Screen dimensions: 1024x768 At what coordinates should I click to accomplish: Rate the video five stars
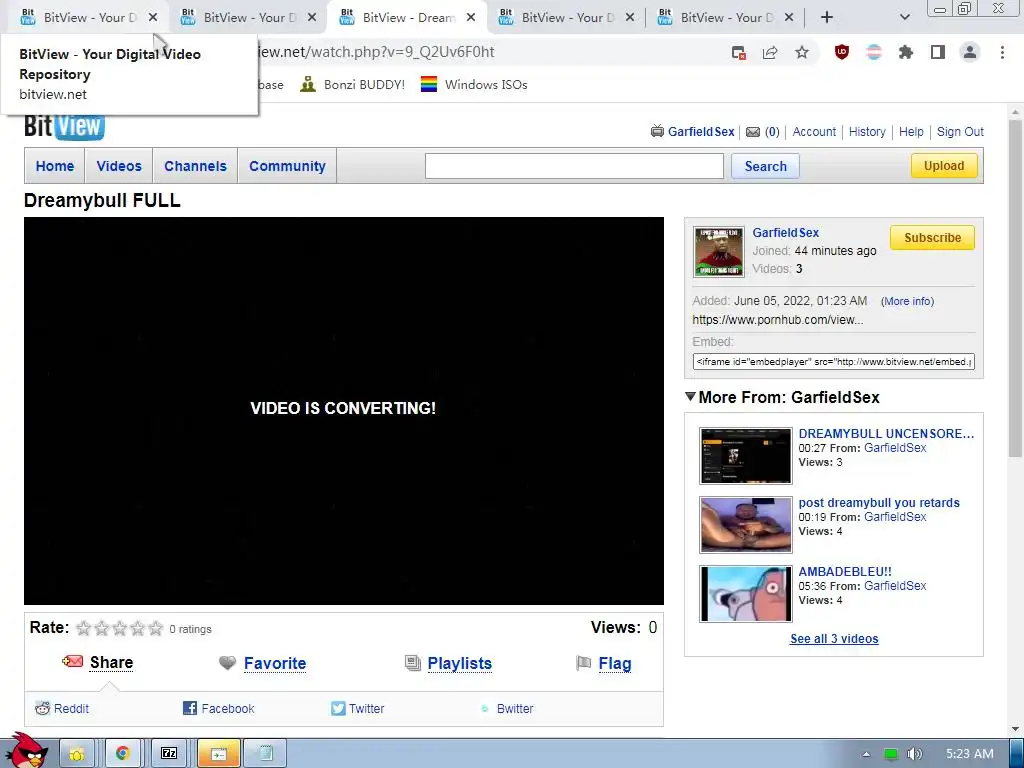click(x=155, y=628)
